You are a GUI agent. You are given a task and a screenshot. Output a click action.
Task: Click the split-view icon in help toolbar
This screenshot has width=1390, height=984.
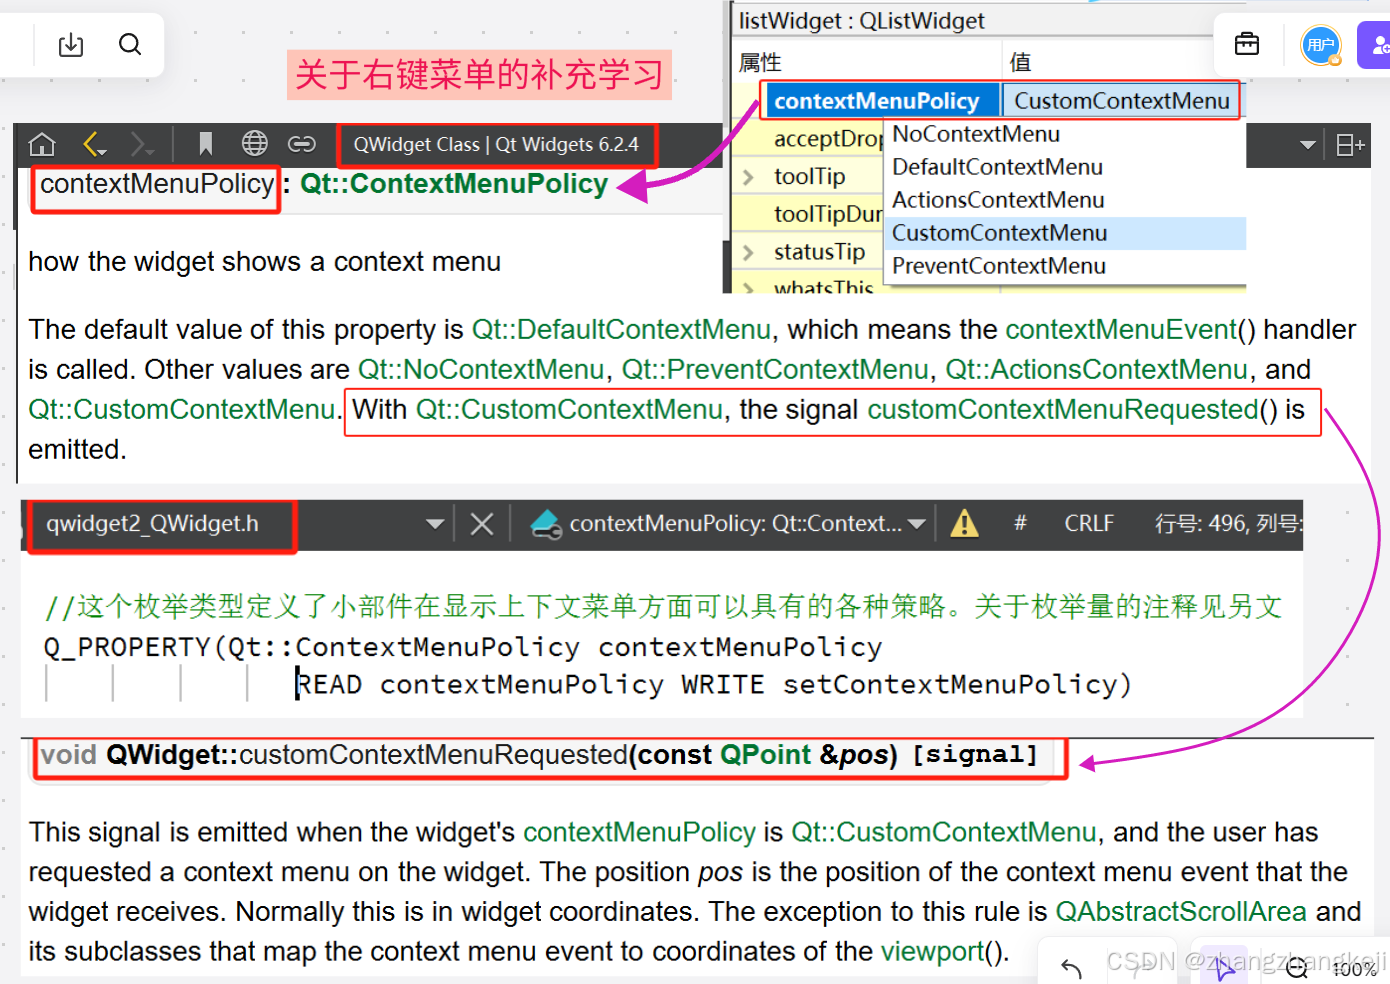point(1350,145)
